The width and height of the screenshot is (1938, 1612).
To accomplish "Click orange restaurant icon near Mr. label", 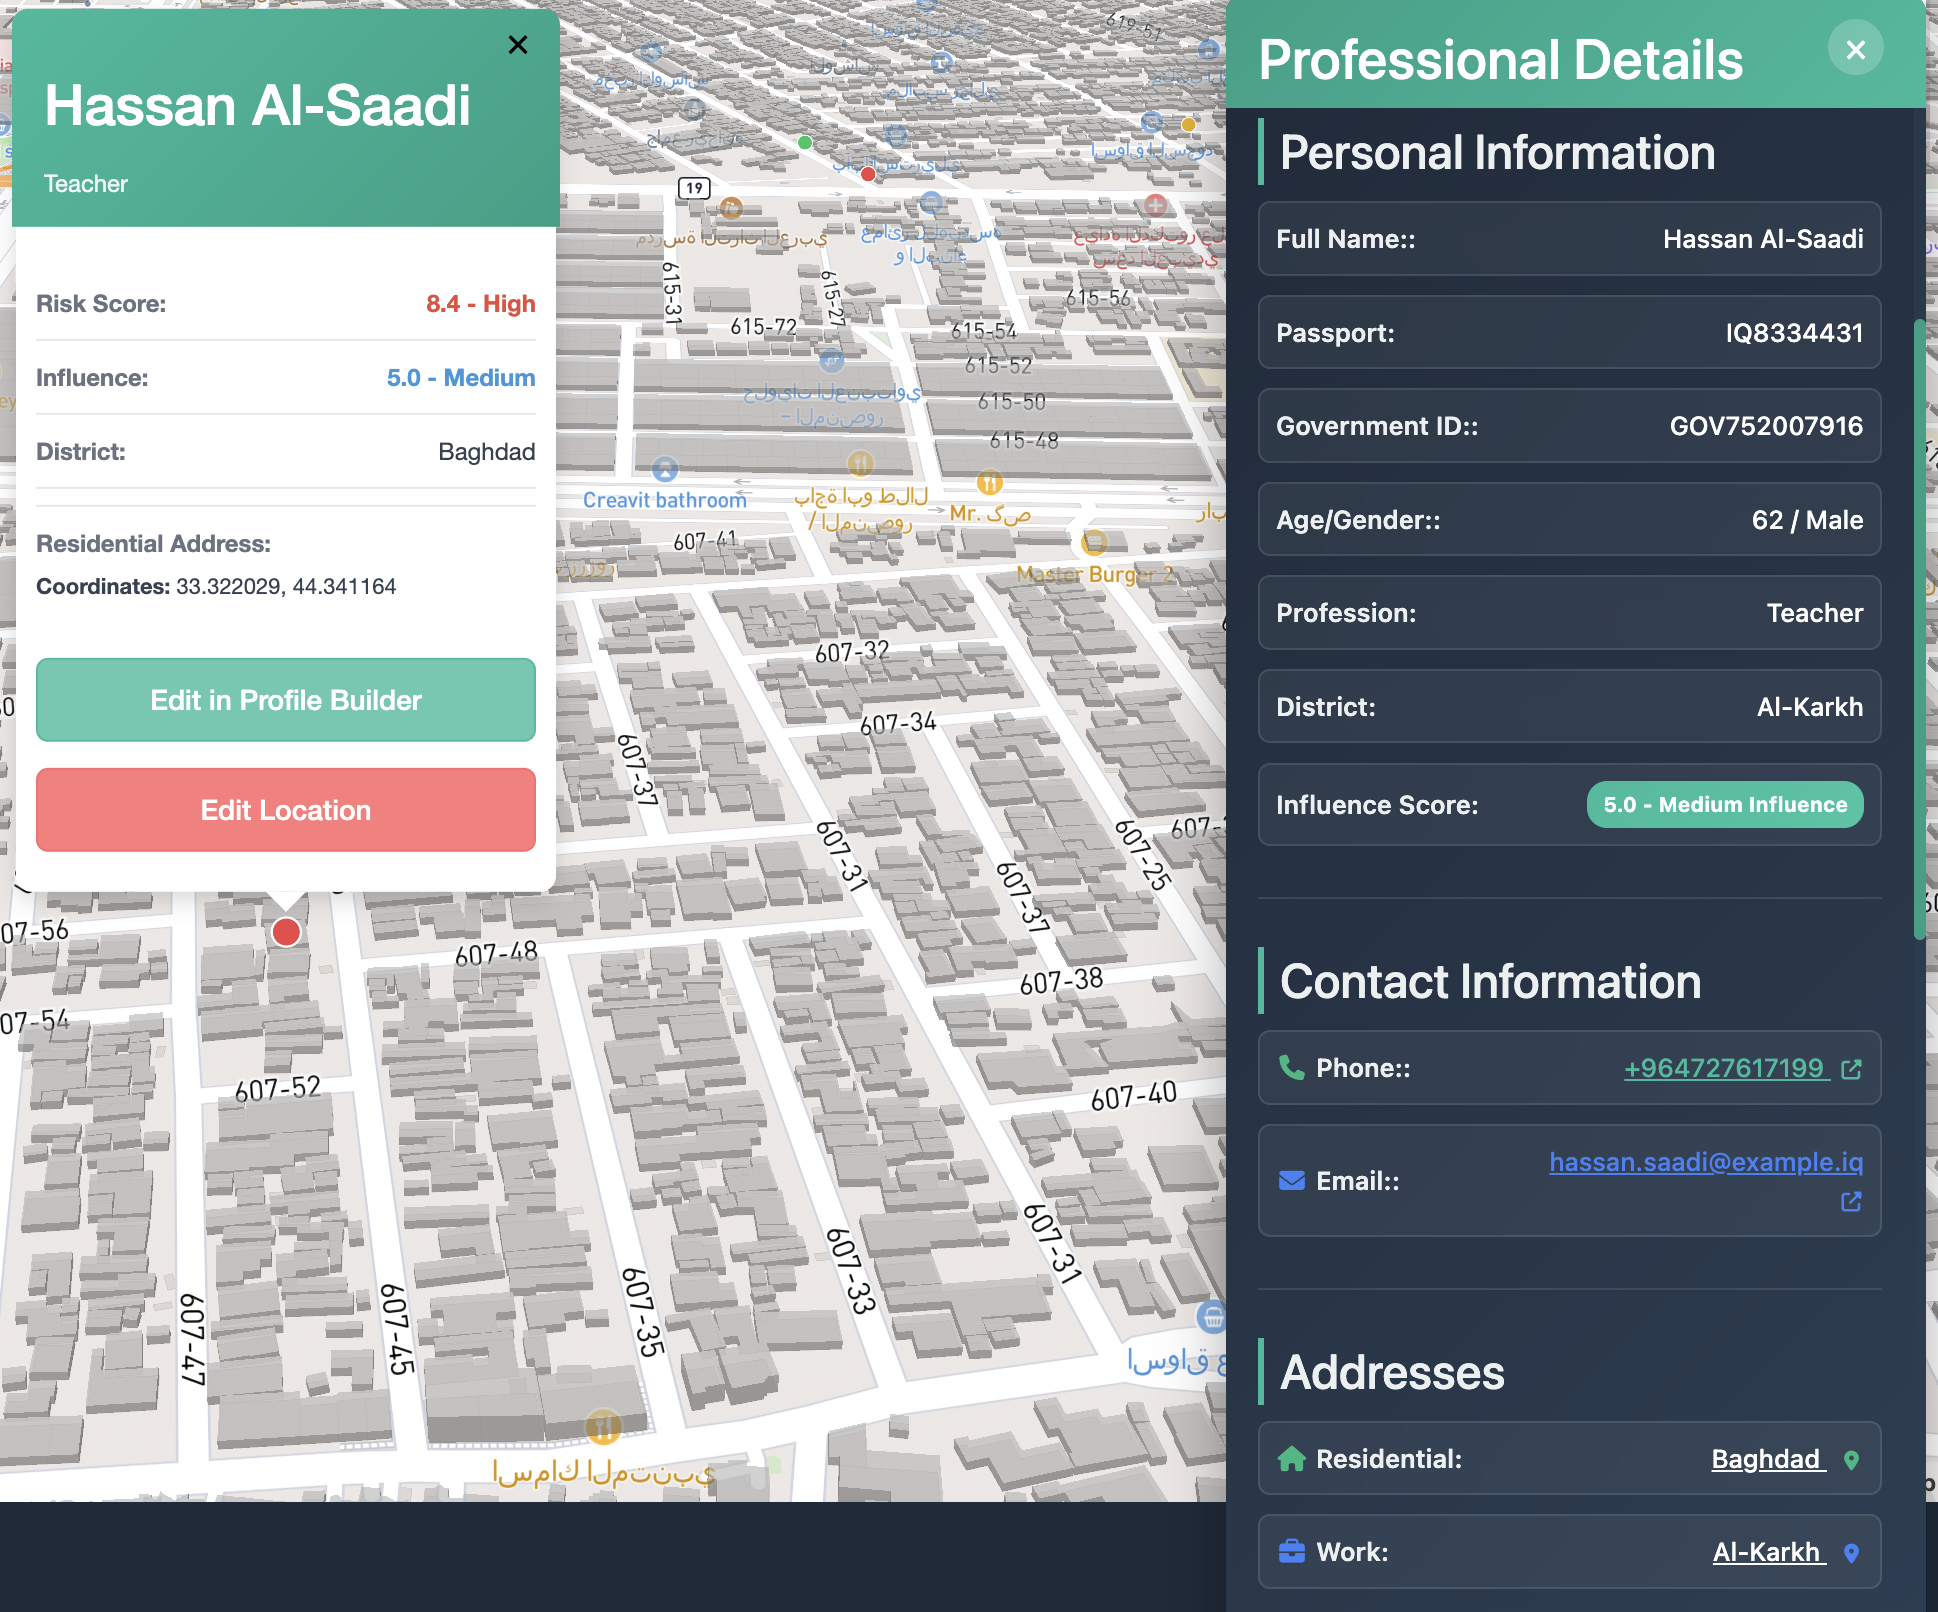I will coord(989,483).
